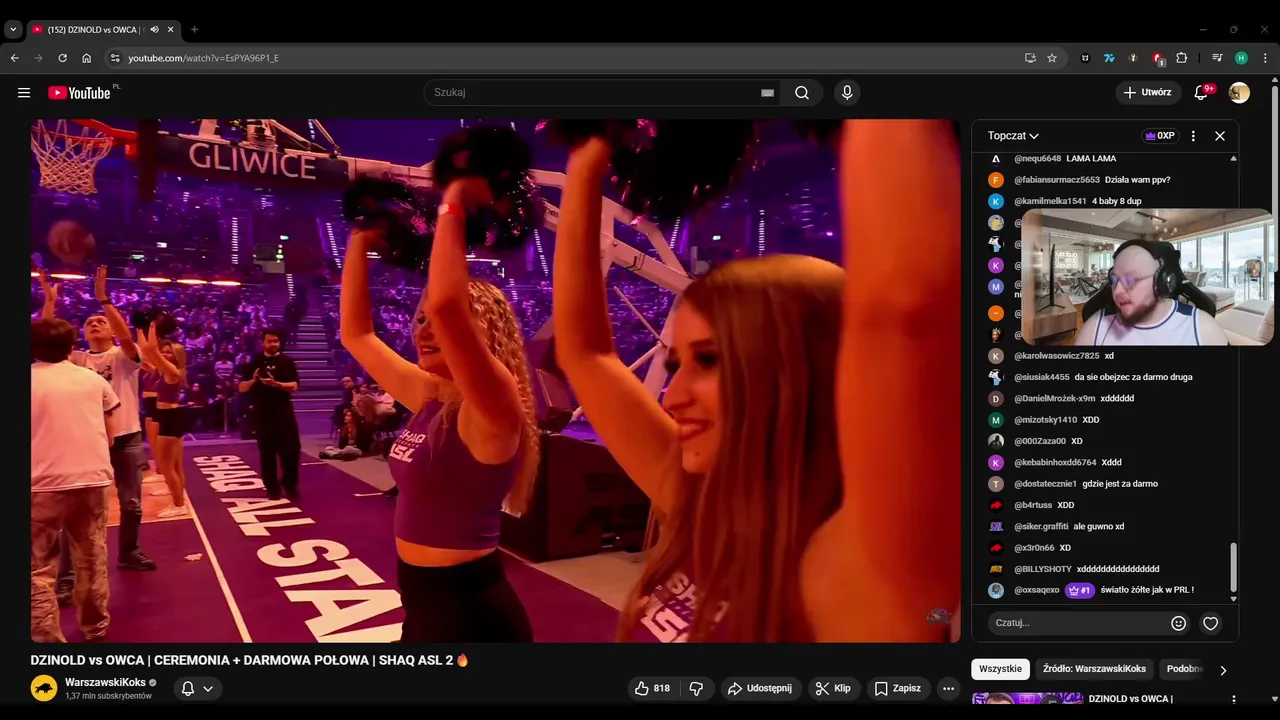The width and height of the screenshot is (1280, 720).
Task: Open YouTube notifications bell
Action: pos(1202,93)
